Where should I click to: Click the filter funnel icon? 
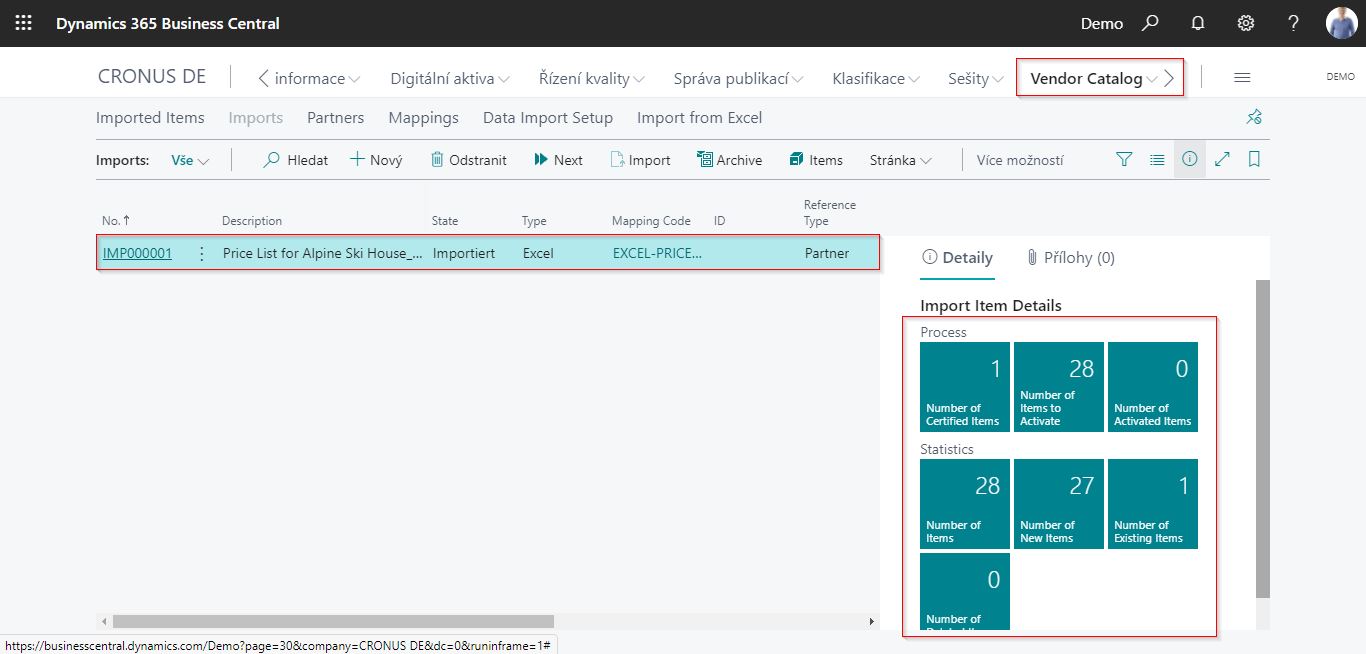pos(1124,159)
